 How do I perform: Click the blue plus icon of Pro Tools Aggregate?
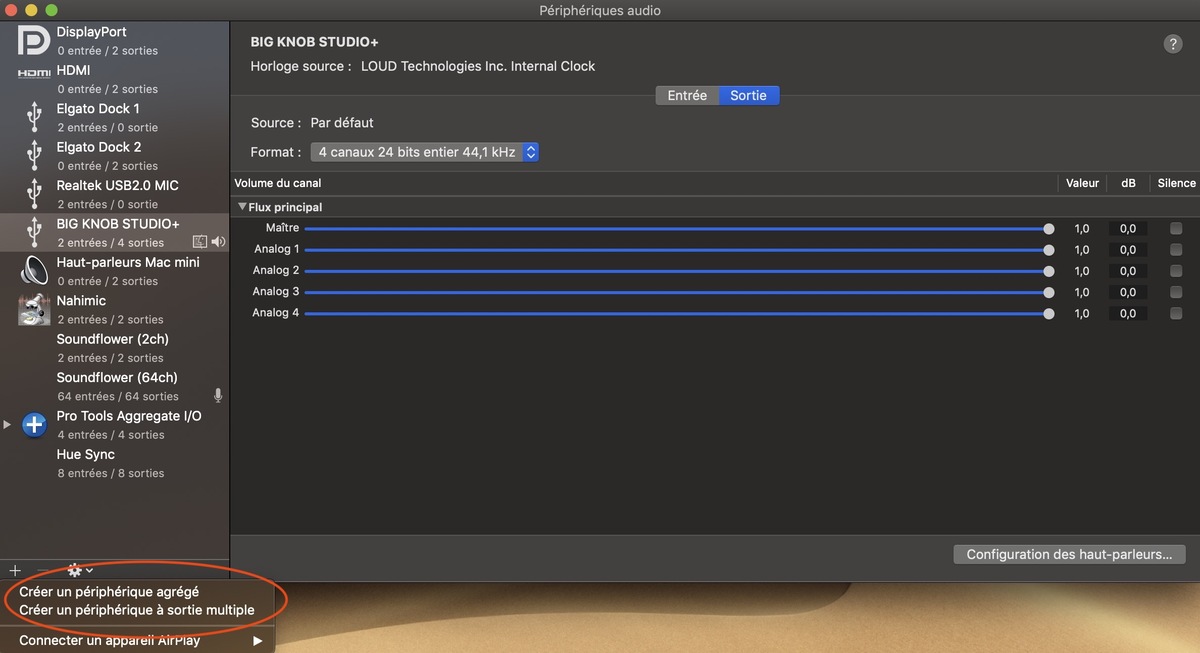34,425
